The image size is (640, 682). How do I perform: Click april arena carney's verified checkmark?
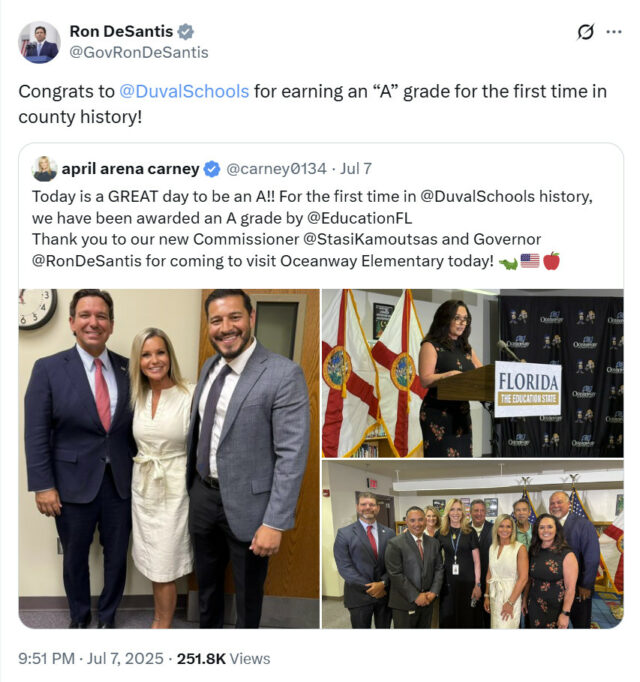(212, 169)
